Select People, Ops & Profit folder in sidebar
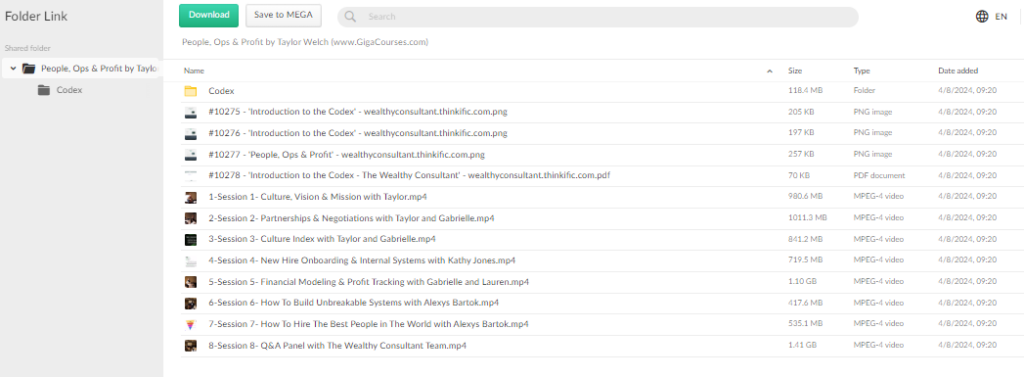The image size is (1024, 377). [x=99, y=68]
